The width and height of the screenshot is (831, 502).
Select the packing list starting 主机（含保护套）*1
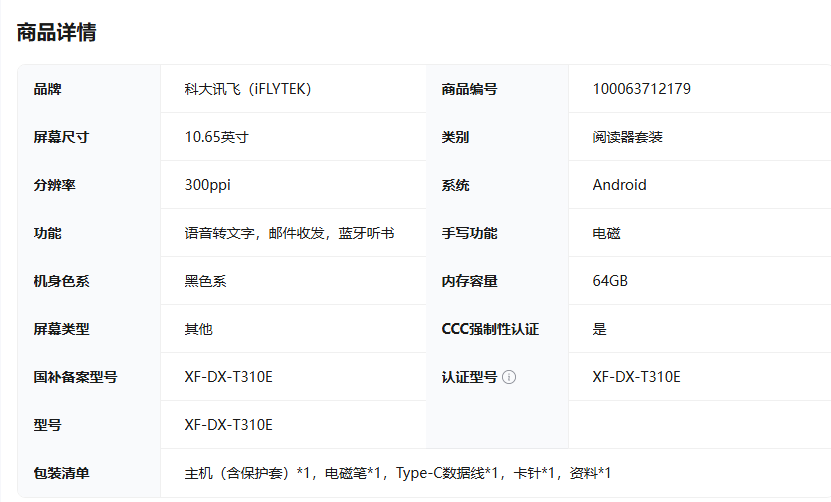click(x=397, y=473)
